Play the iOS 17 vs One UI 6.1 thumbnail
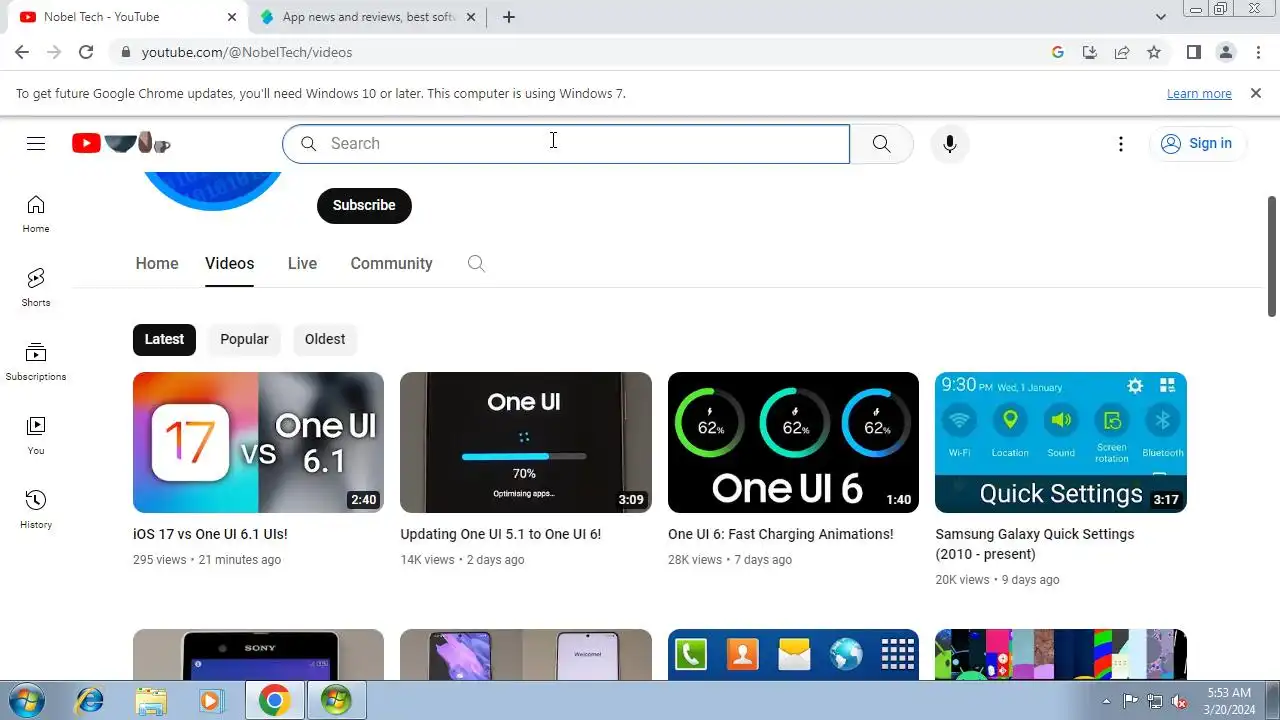This screenshot has width=1280, height=720. coord(258,442)
